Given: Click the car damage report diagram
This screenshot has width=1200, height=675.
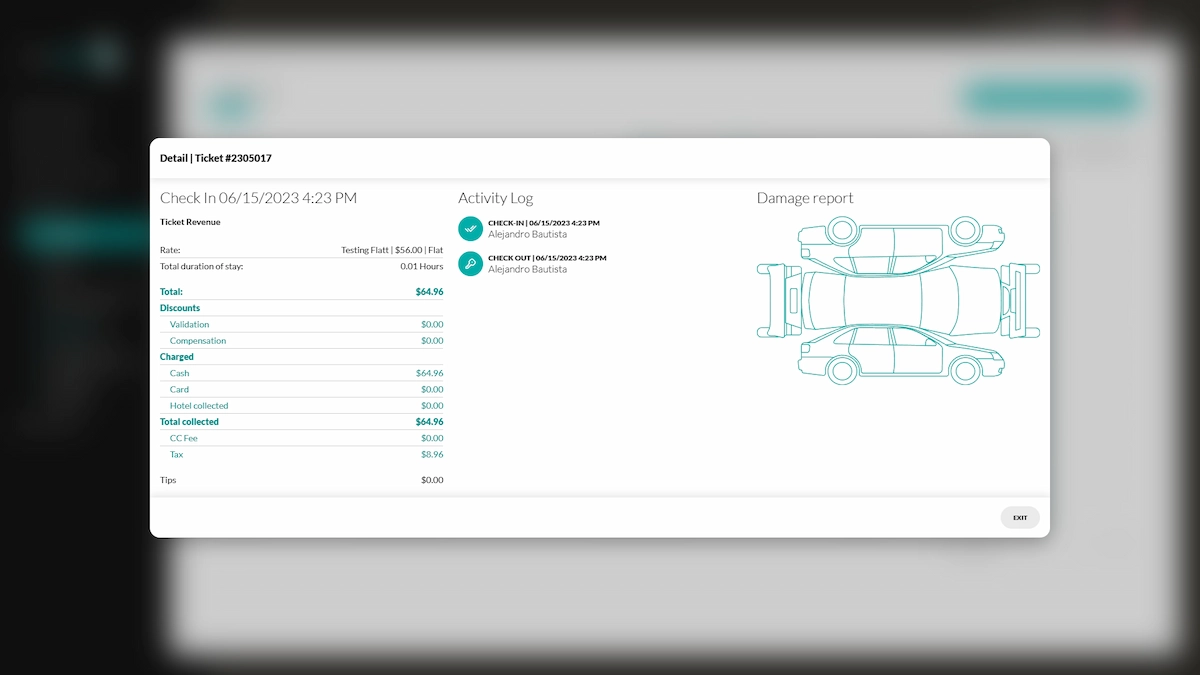Looking at the screenshot, I should [898, 300].
